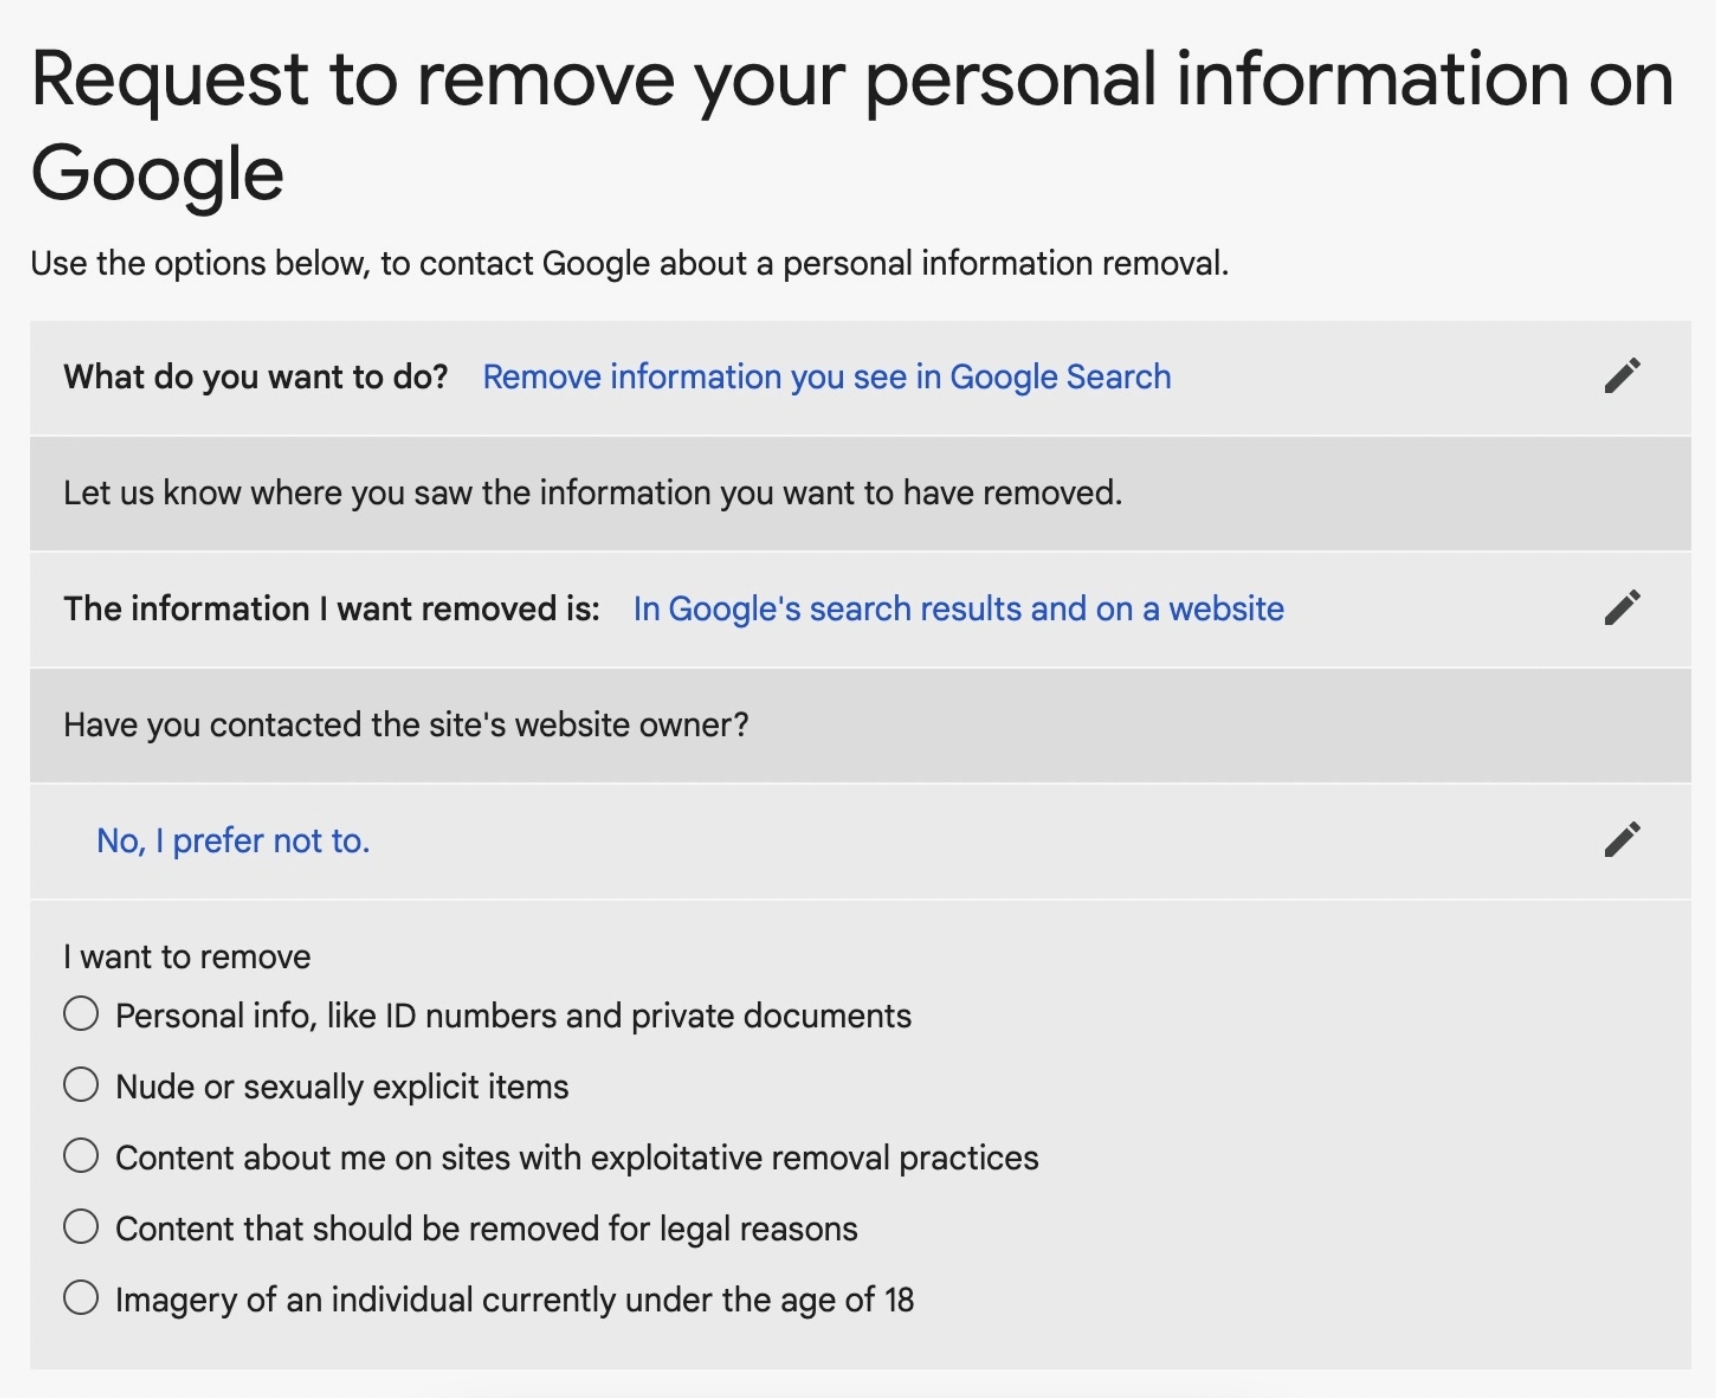The height and width of the screenshot is (1398, 1716).
Task: Edit the 'What do you want to do?' answer
Action: (x=1622, y=376)
